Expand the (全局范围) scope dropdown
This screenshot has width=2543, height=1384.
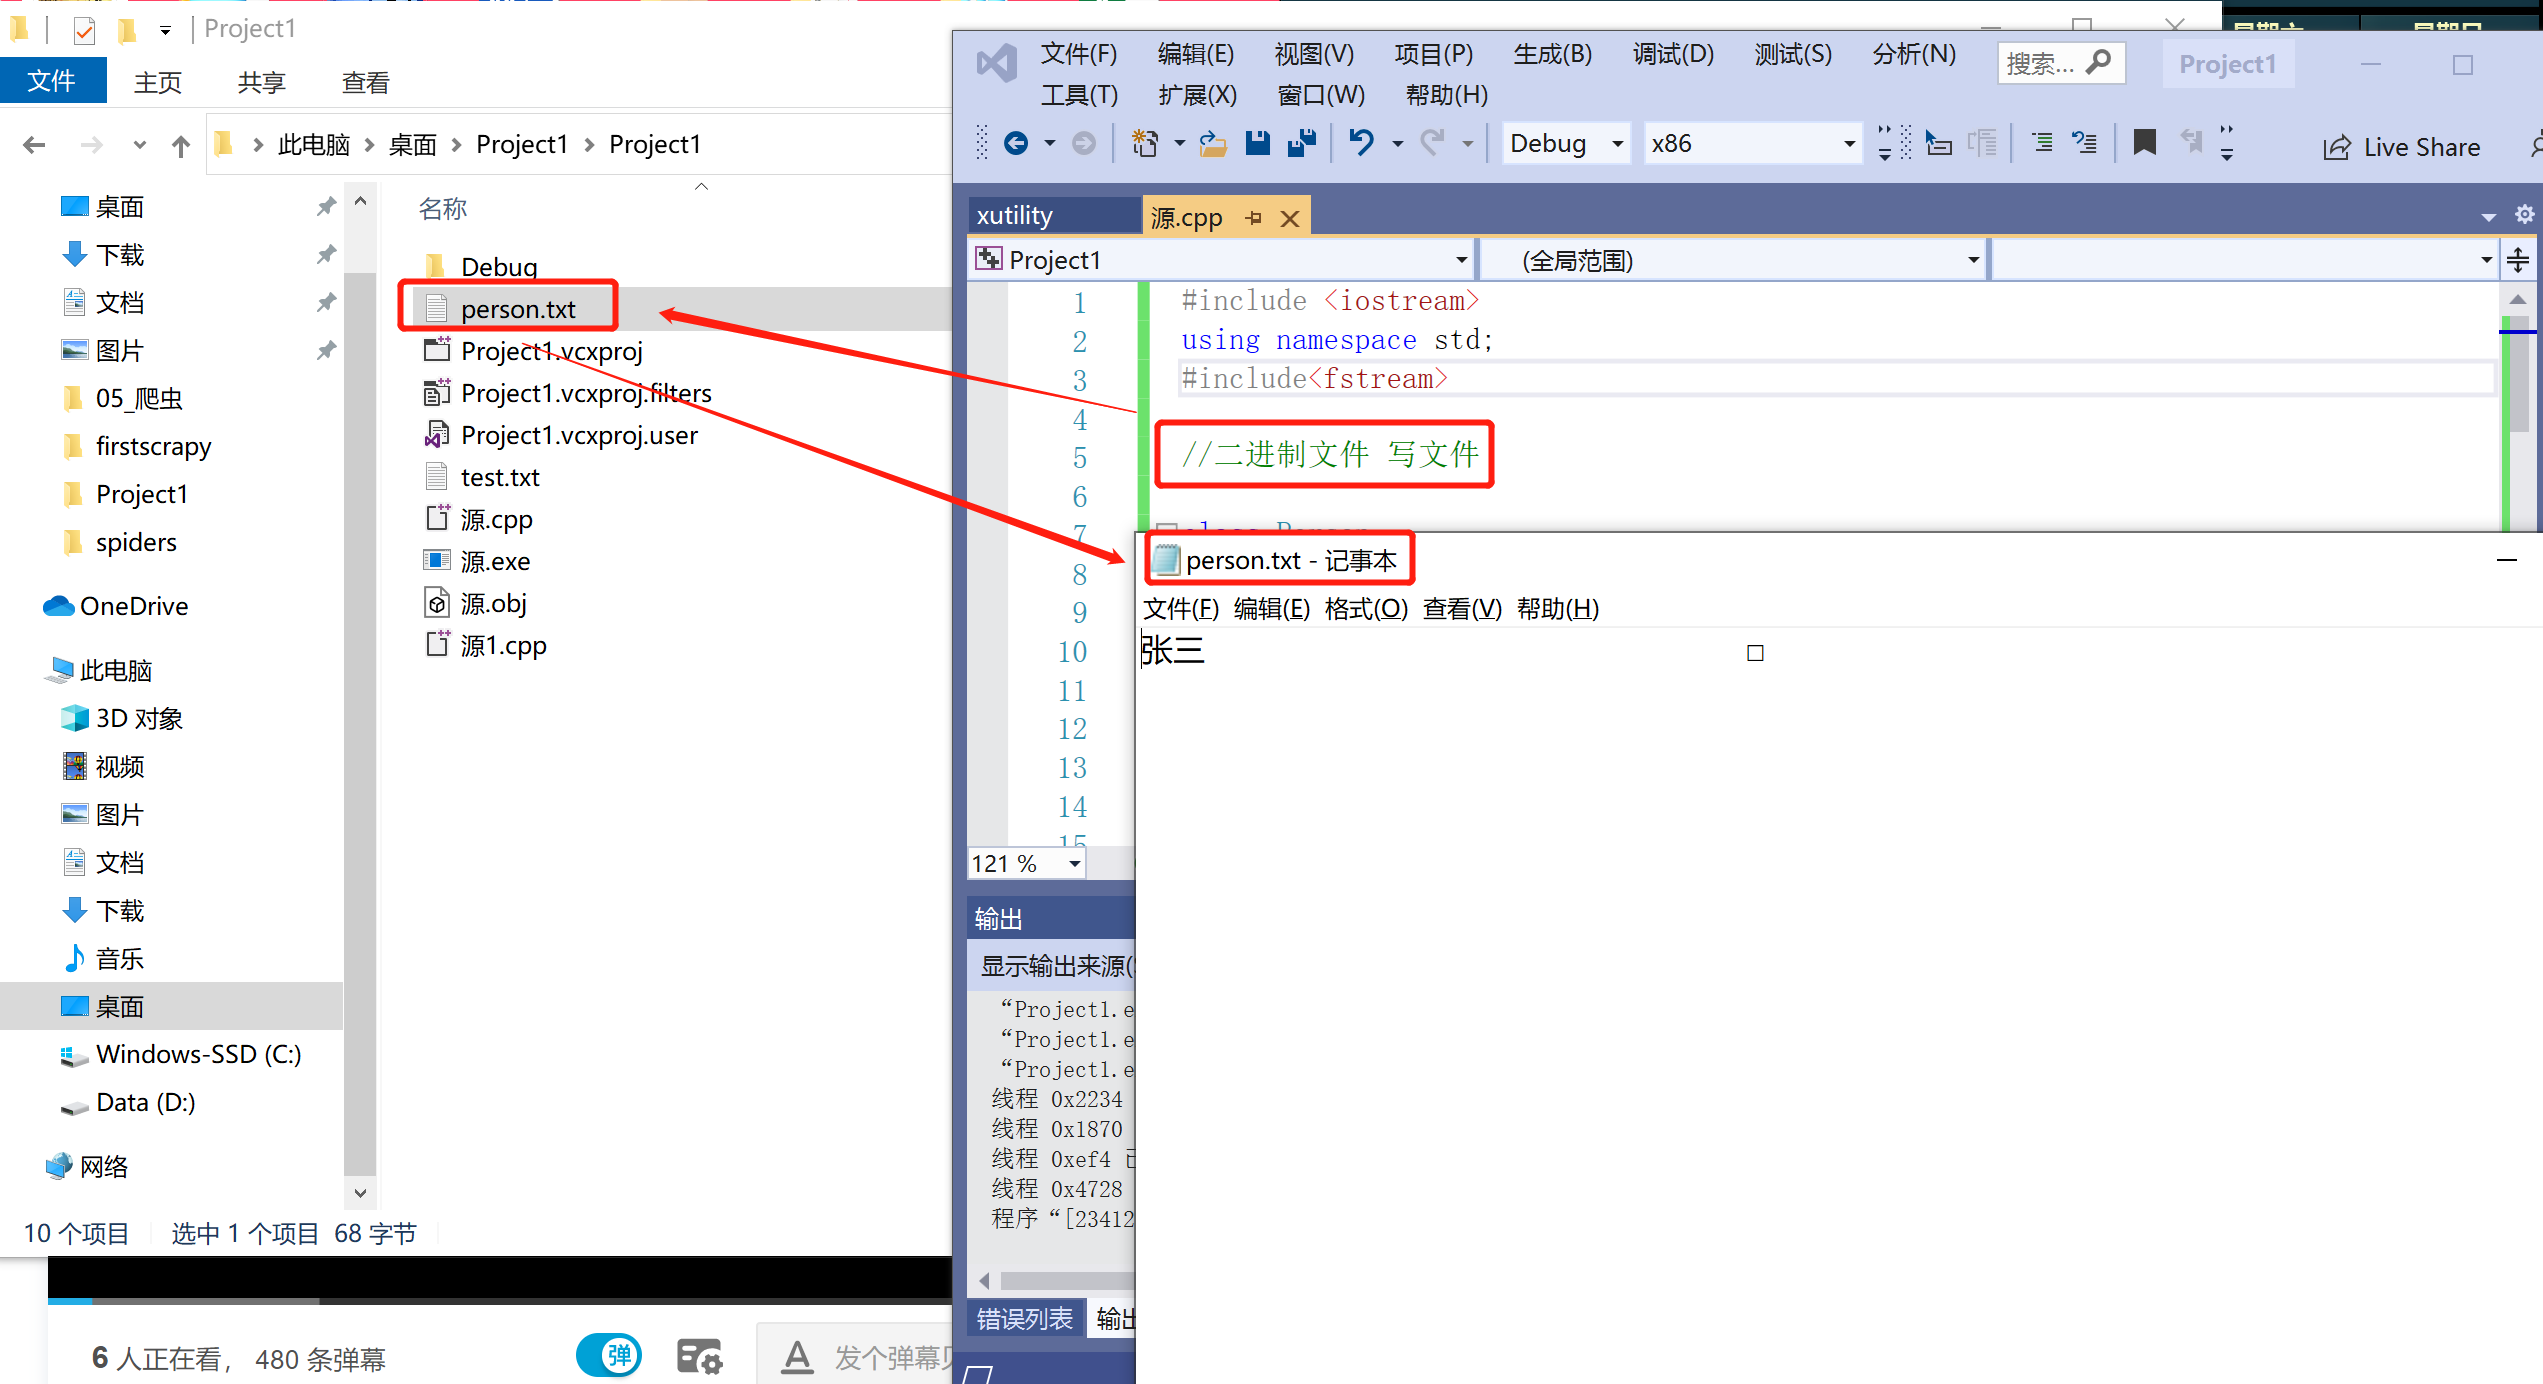coord(1972,261)
